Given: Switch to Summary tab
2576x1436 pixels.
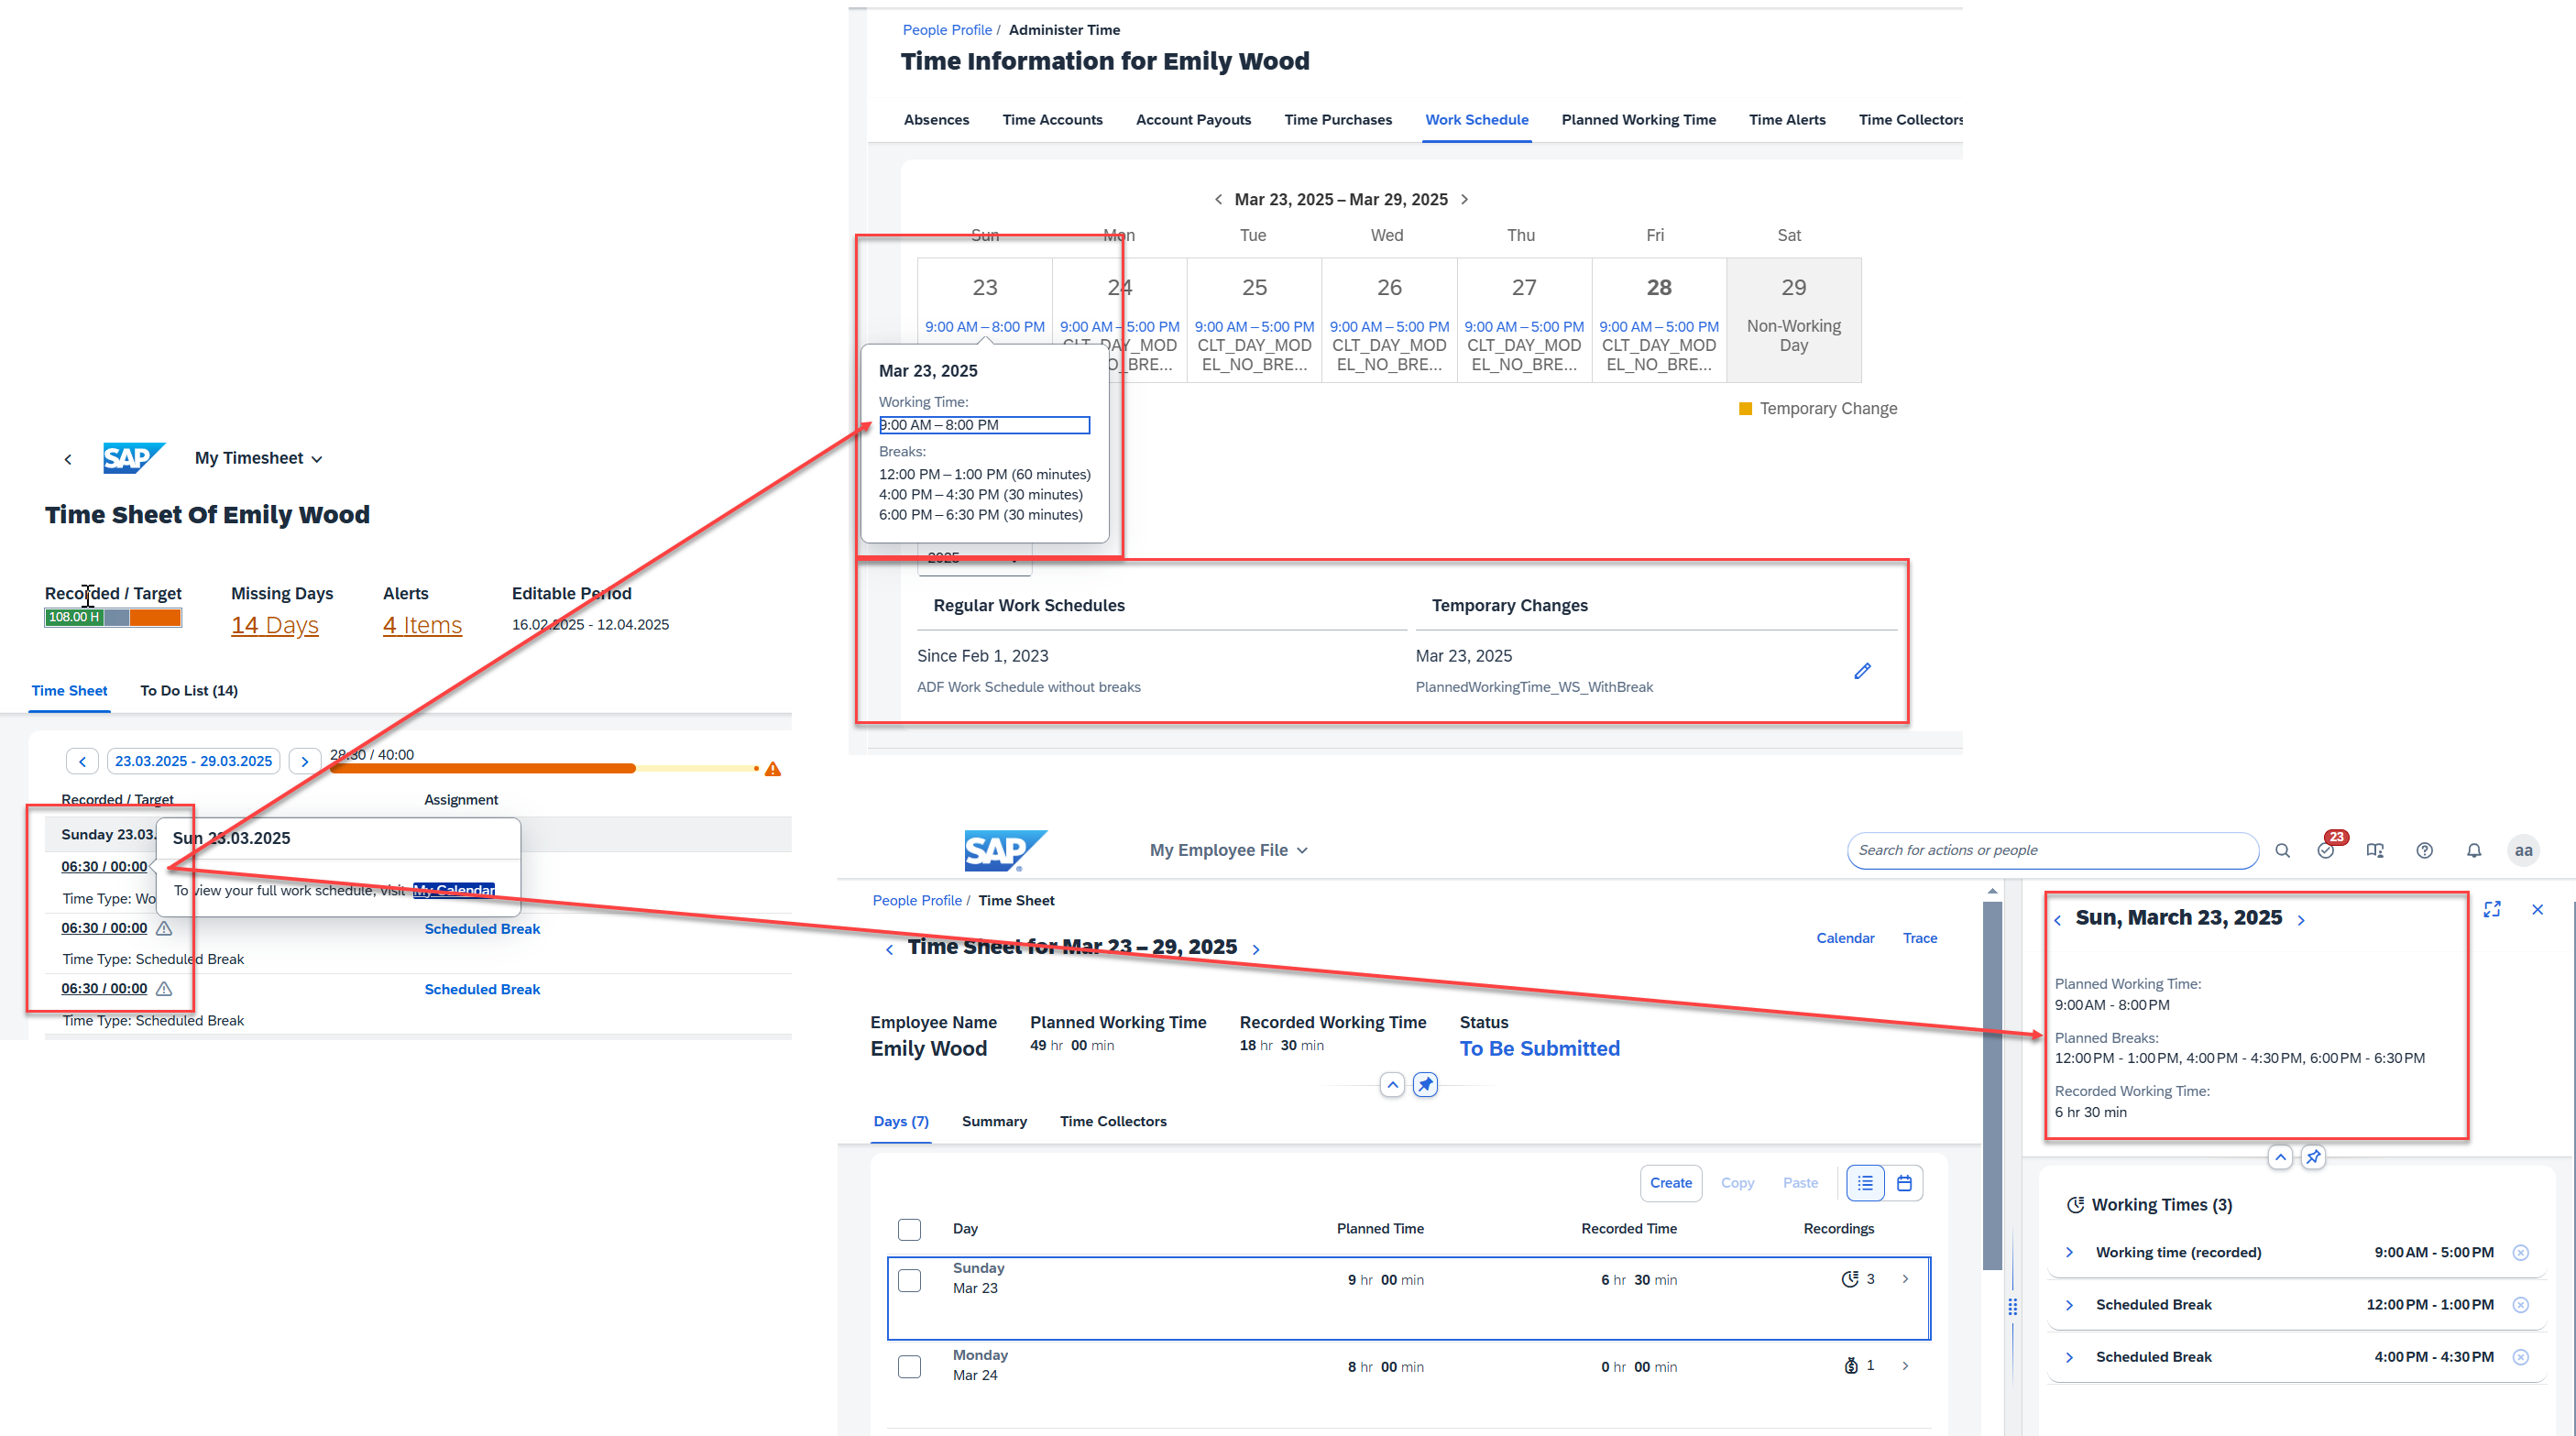Looking at the screenshot, I should pyautogui.click(x=994, y=1121).
